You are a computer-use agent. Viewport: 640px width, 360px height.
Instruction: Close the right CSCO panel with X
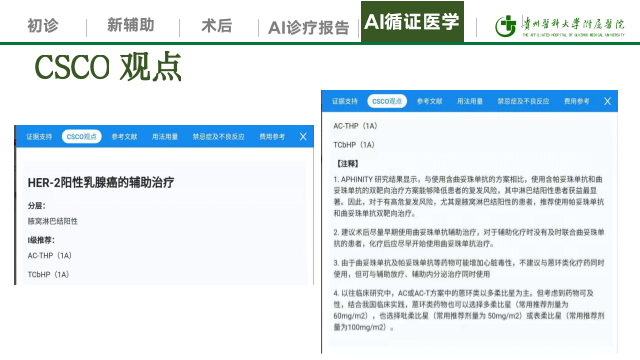point(607,101)
